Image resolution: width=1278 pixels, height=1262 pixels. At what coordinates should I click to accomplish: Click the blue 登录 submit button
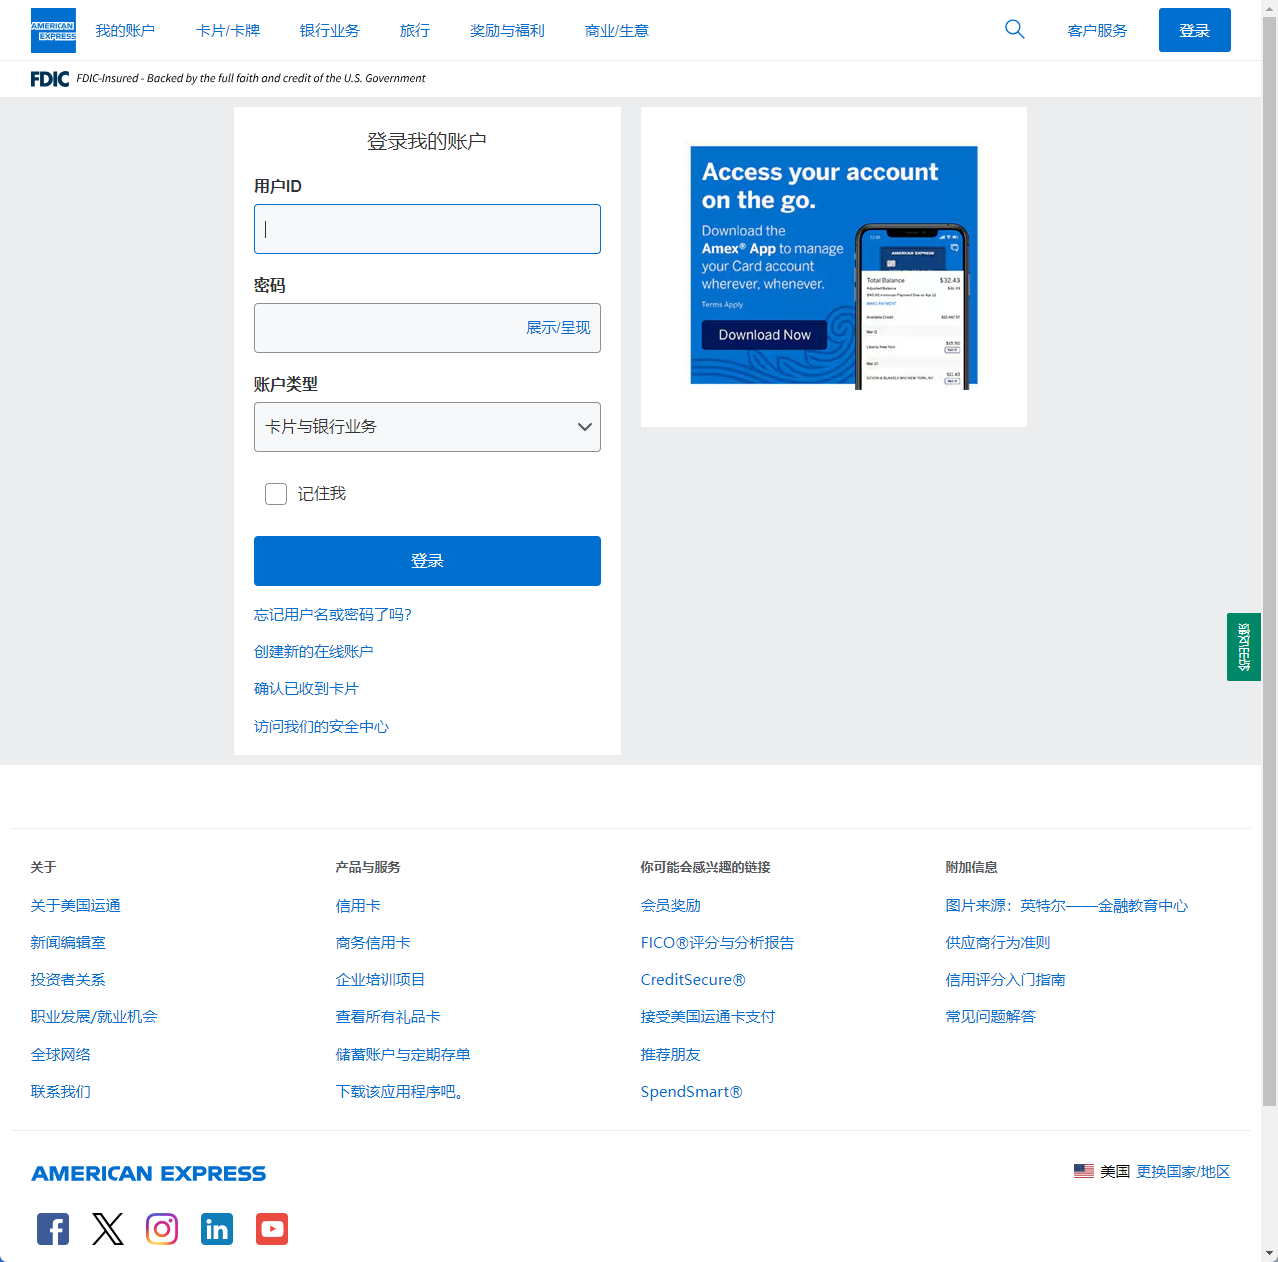[427, 561]
